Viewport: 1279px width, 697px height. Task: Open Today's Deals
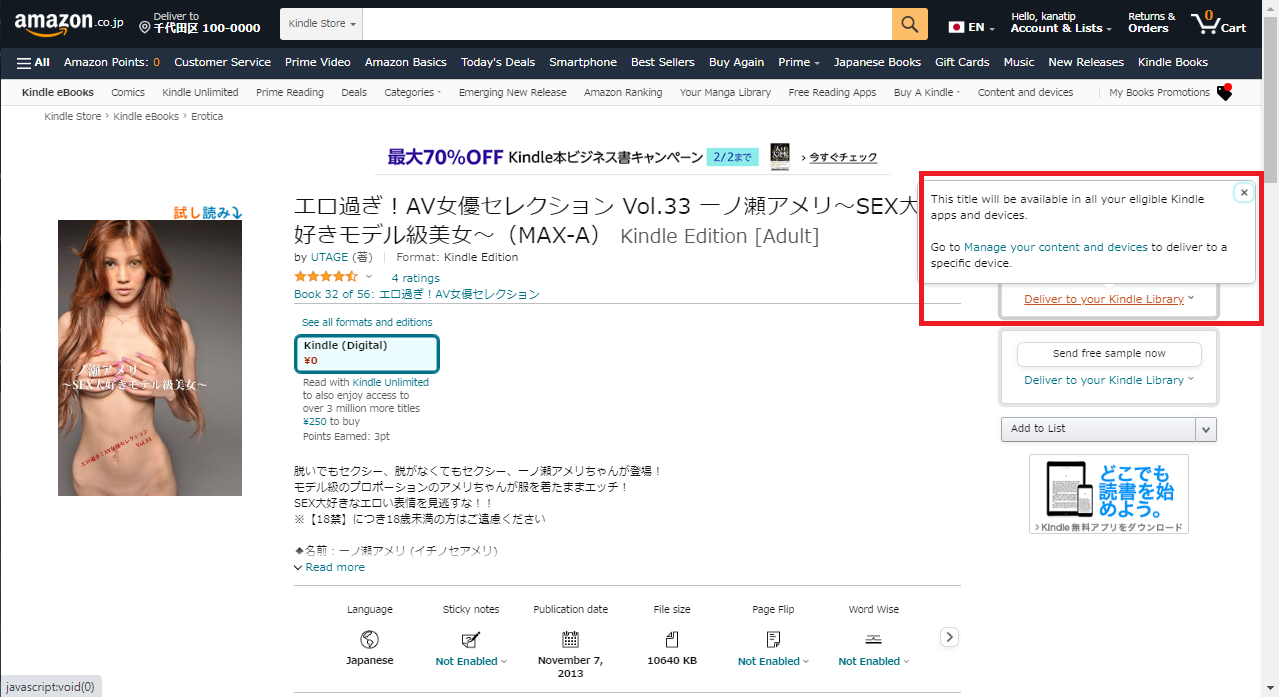click(x=498, y=62)
